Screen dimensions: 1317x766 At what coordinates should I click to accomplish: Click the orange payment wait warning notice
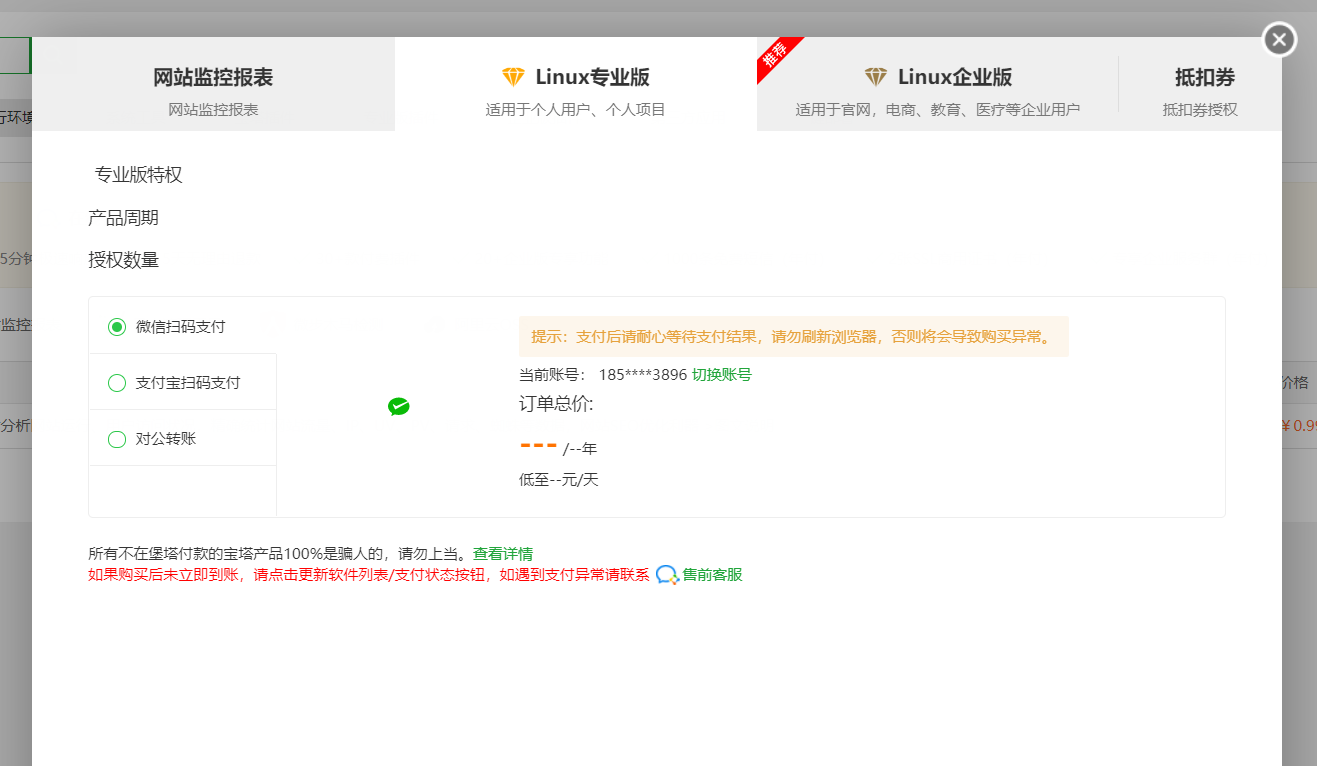tap(794, 337)
